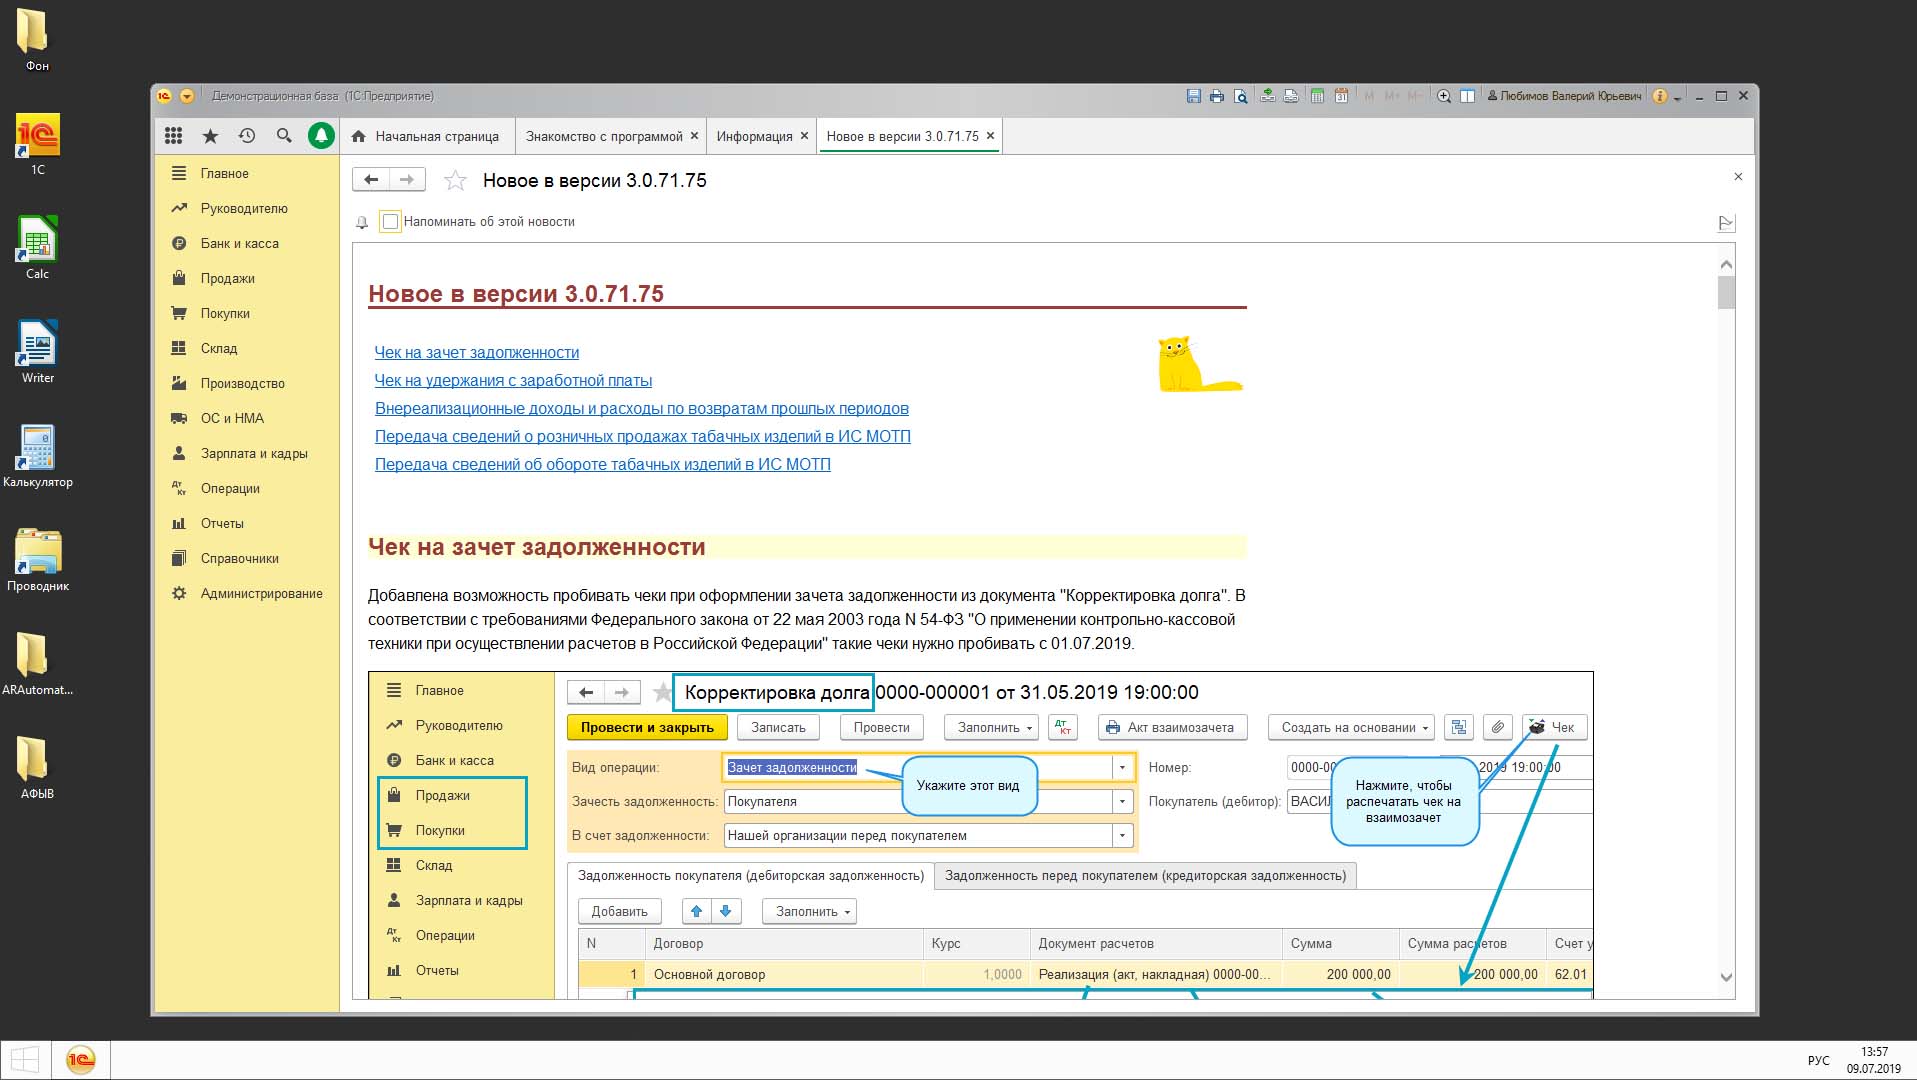Launch the Writer desktop shortcut

(37, 352)
